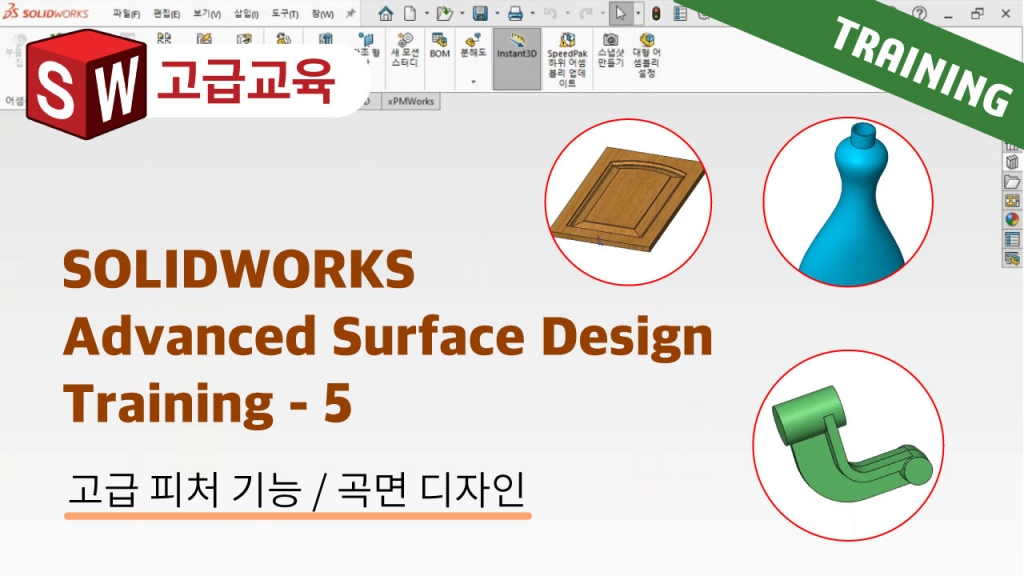Open the View Palette task pane icon
The width and height of the screenshot is (1024, 576).
[x=1012, y=200]
